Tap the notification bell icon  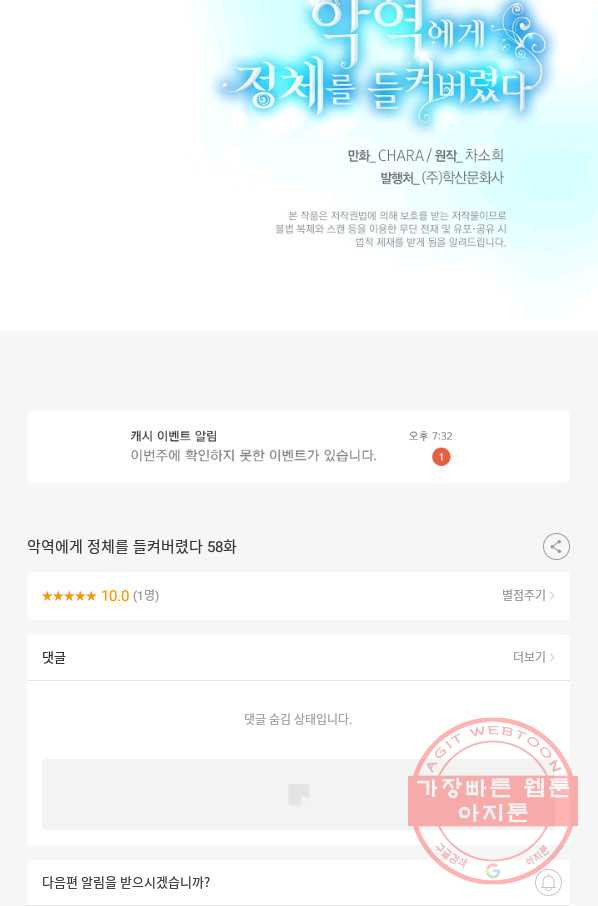click(x=548, y=882)
